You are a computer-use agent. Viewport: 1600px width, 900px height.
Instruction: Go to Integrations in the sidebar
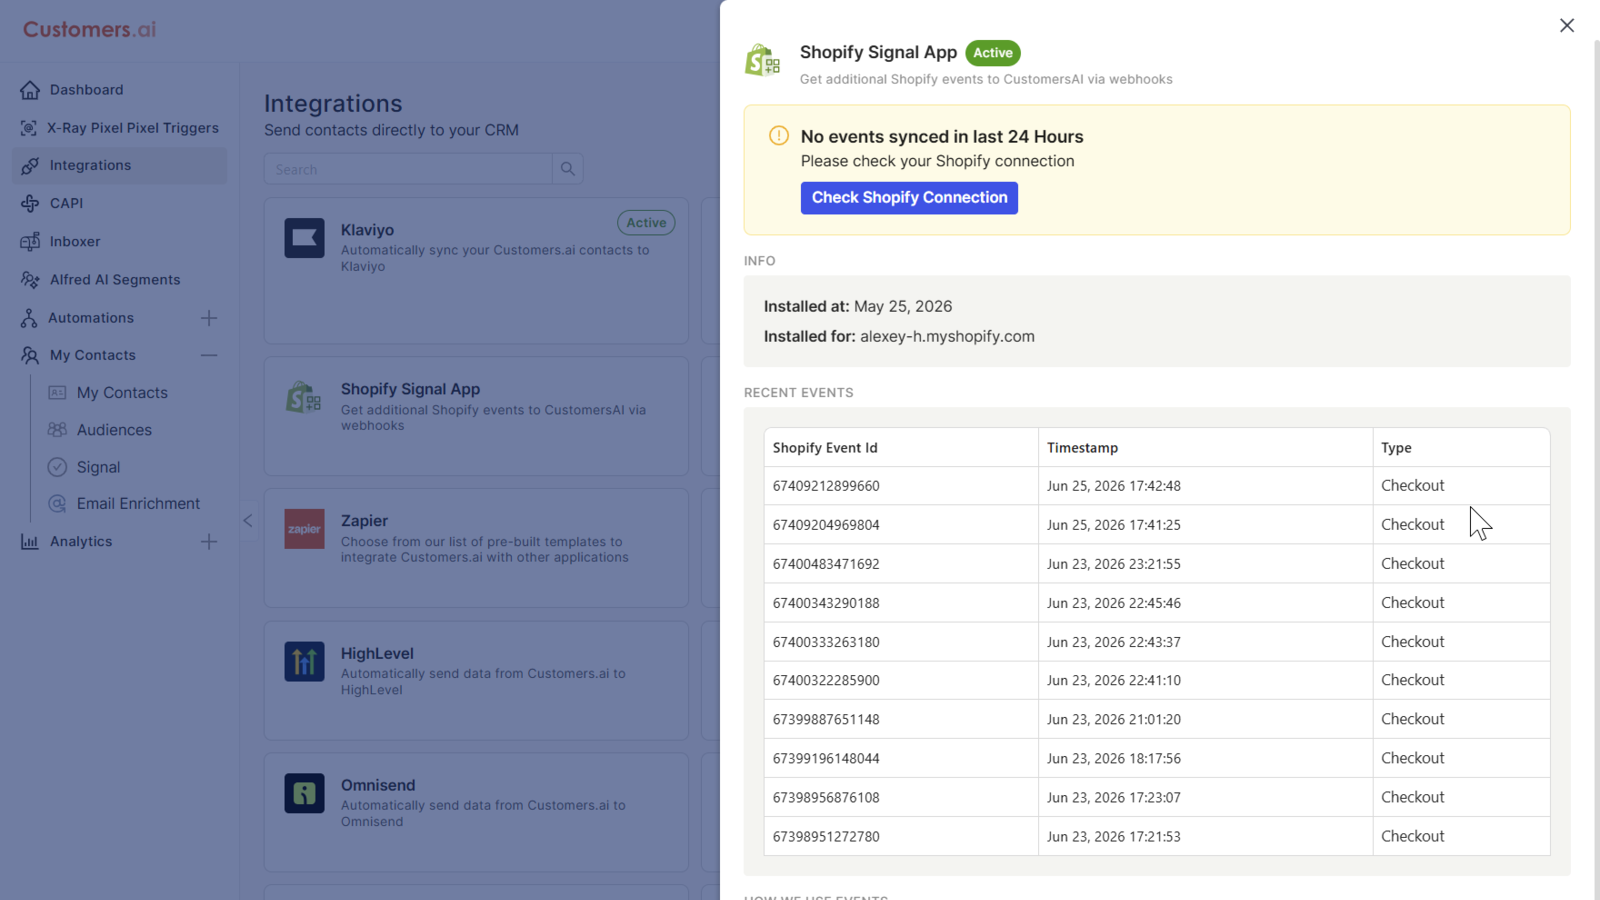coord(120,166)
